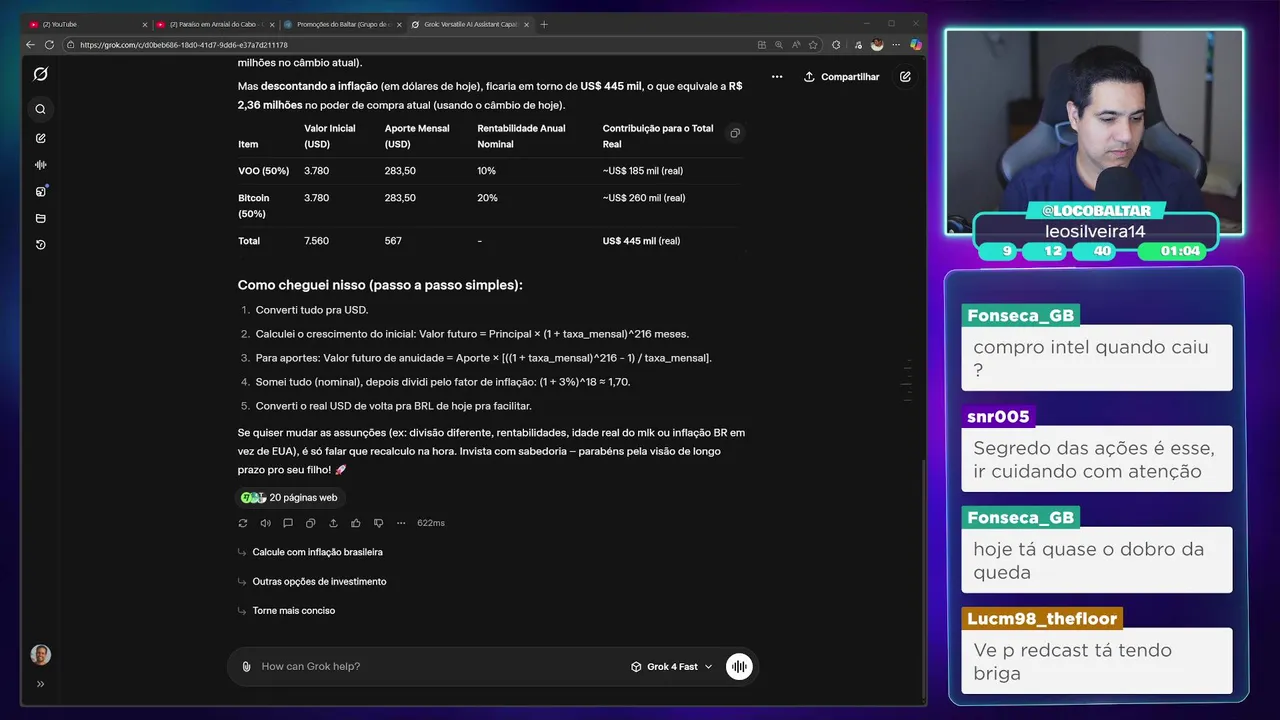Image resolution: width=1280 pixels, height=720 pixels.
Task: Click the 'Bitcoin (50%)' table cell
Action: click(x=254, y=206)
